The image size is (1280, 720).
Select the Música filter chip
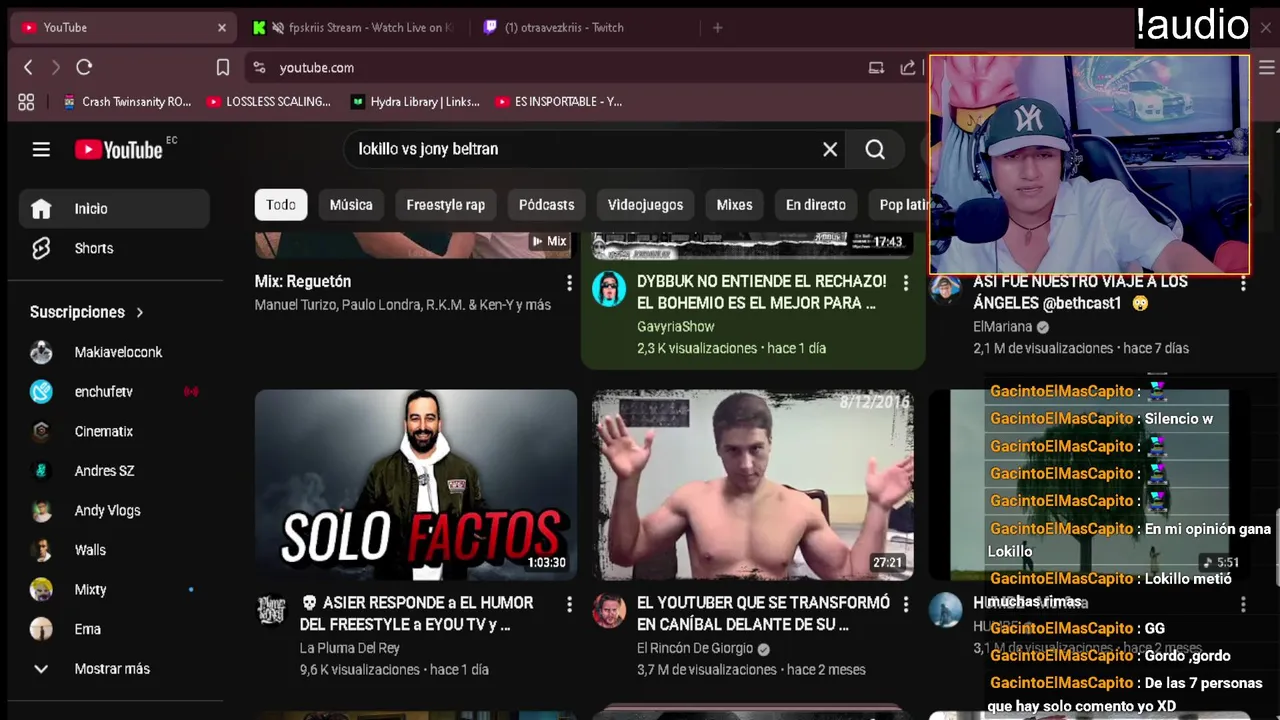point(351,204)
